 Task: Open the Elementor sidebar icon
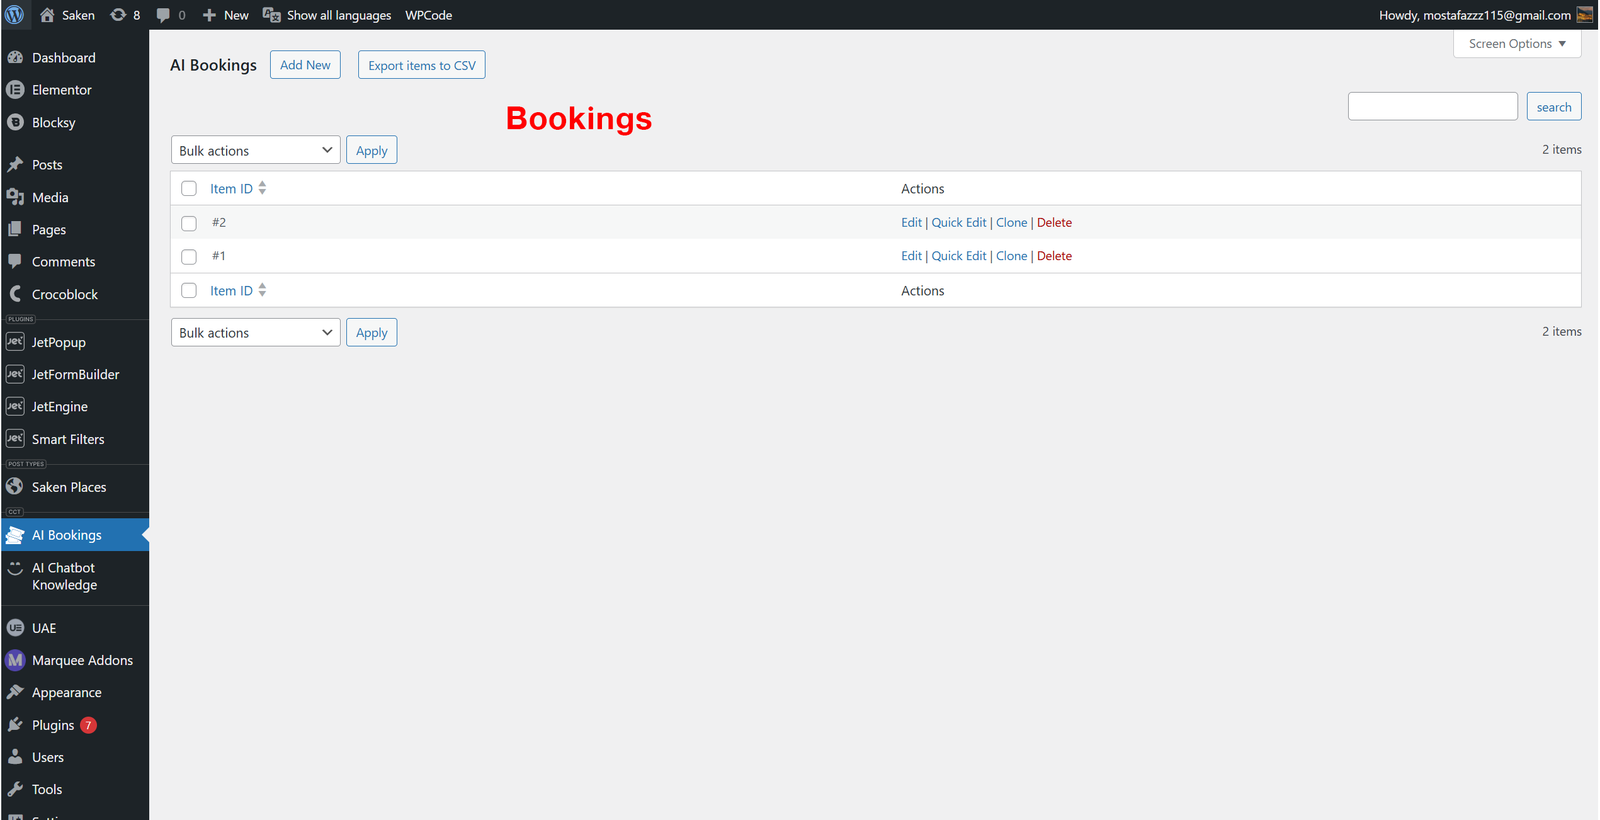[x=15, y=90]
